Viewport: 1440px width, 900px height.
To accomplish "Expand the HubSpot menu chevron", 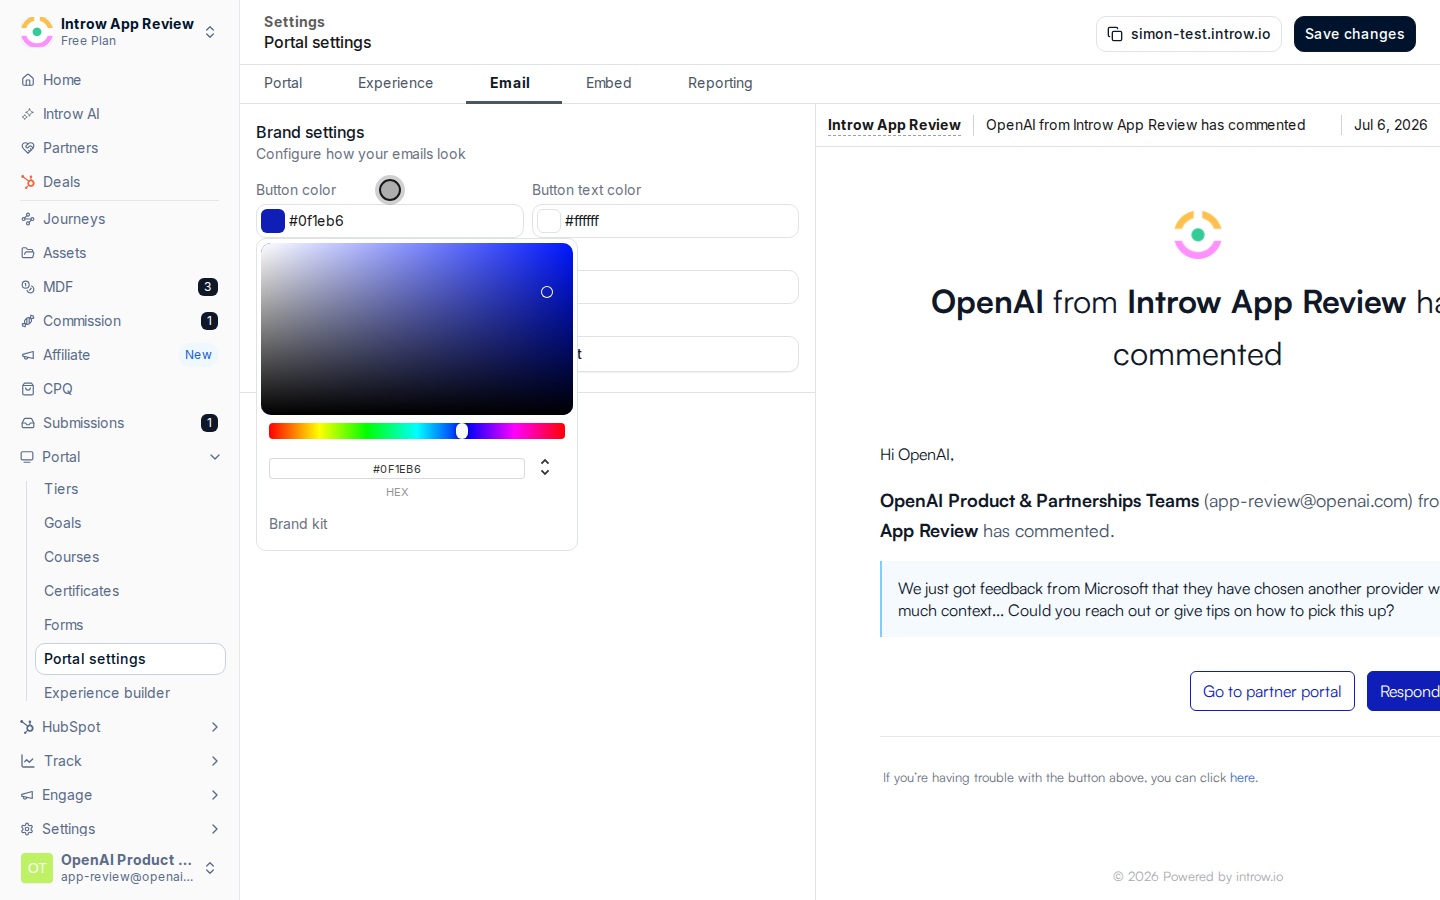I will coord(215,727).
